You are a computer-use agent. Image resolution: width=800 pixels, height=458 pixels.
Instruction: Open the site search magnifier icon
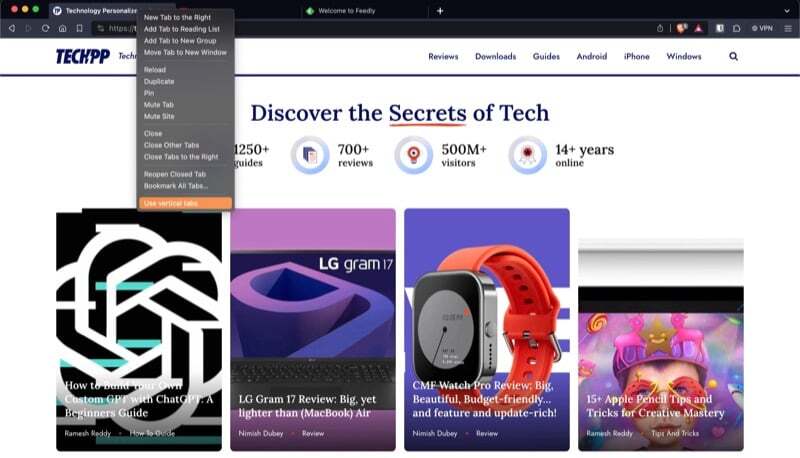(x=733, y=57)
